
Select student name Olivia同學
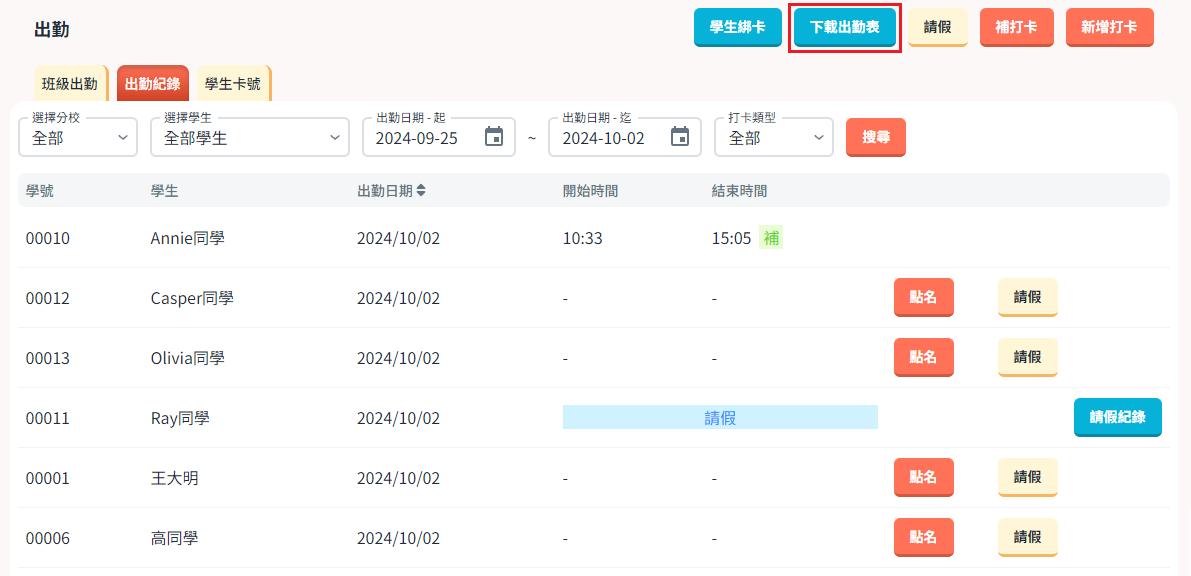[188, 358]
